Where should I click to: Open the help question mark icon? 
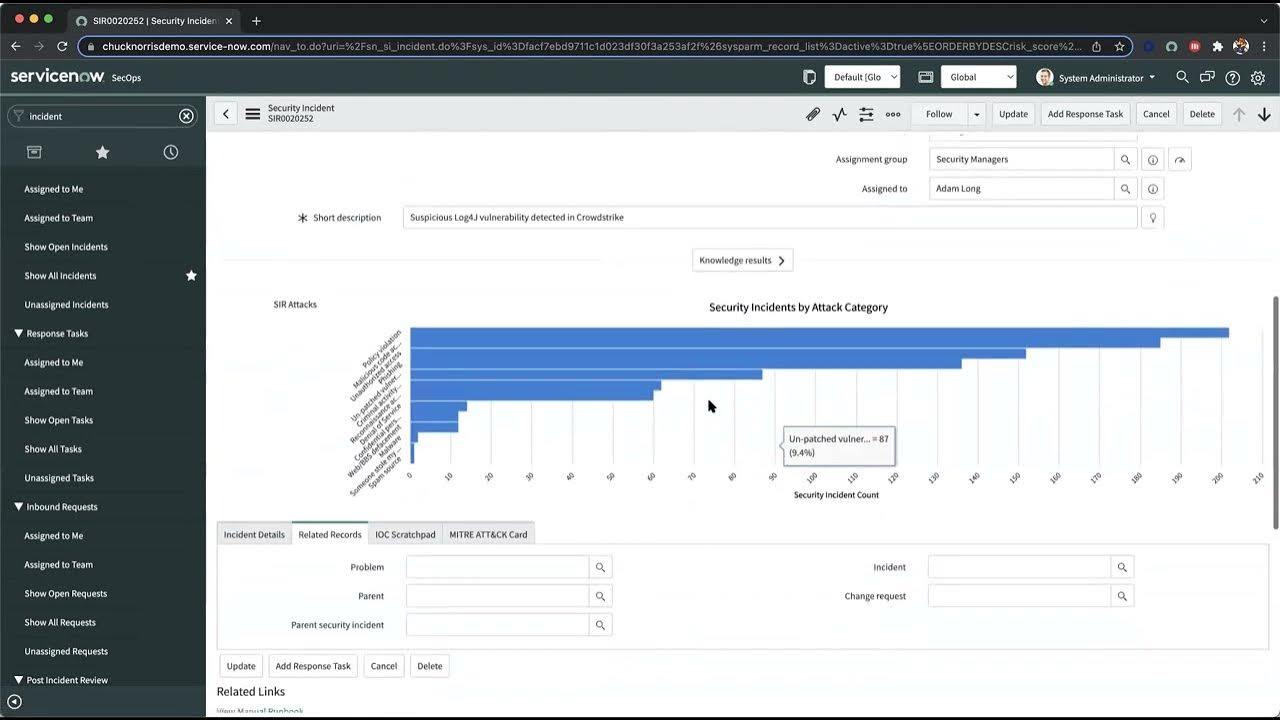pyautogui.click(x=1232, y=77)
